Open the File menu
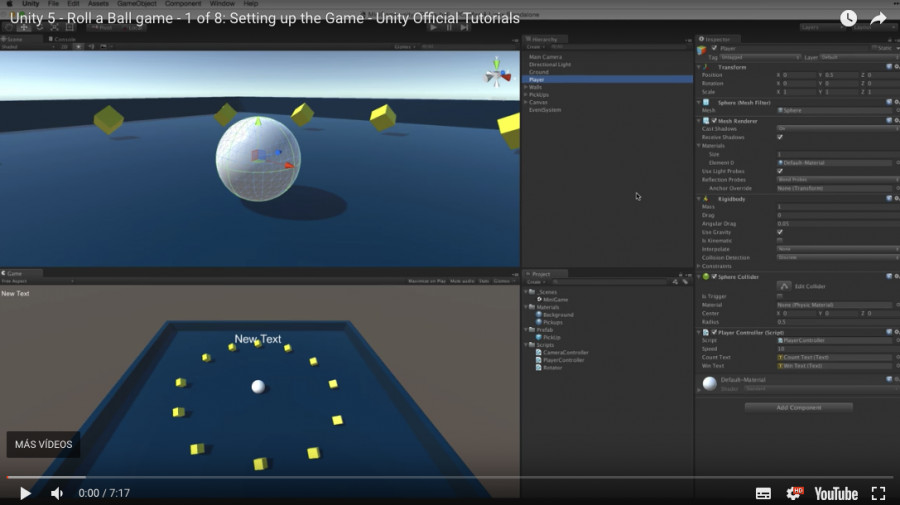Screen dimensions: 900x505 pos(53,3)
